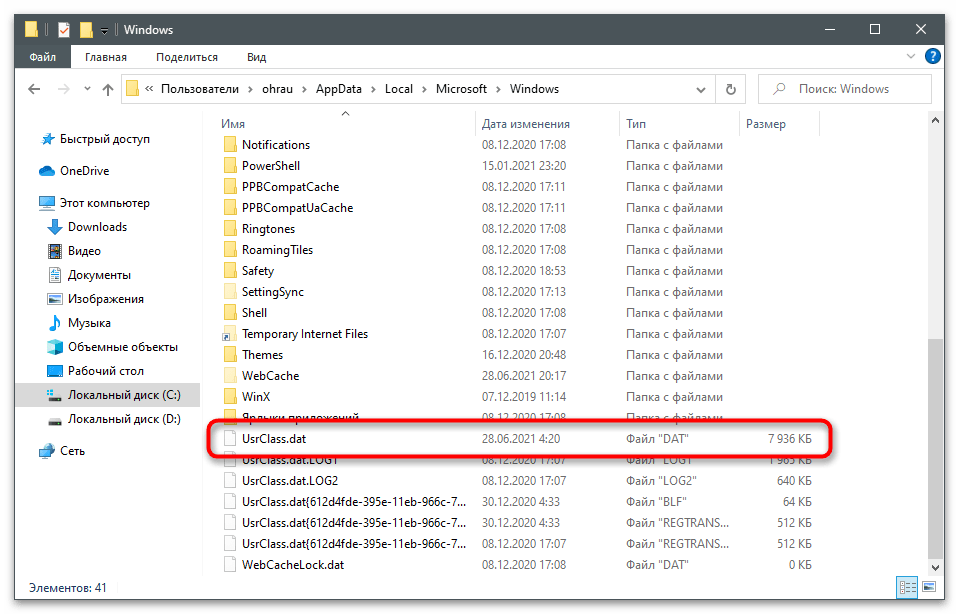Select the Themes folder name
Screen dimensions: 959x614
coord(262,355)
